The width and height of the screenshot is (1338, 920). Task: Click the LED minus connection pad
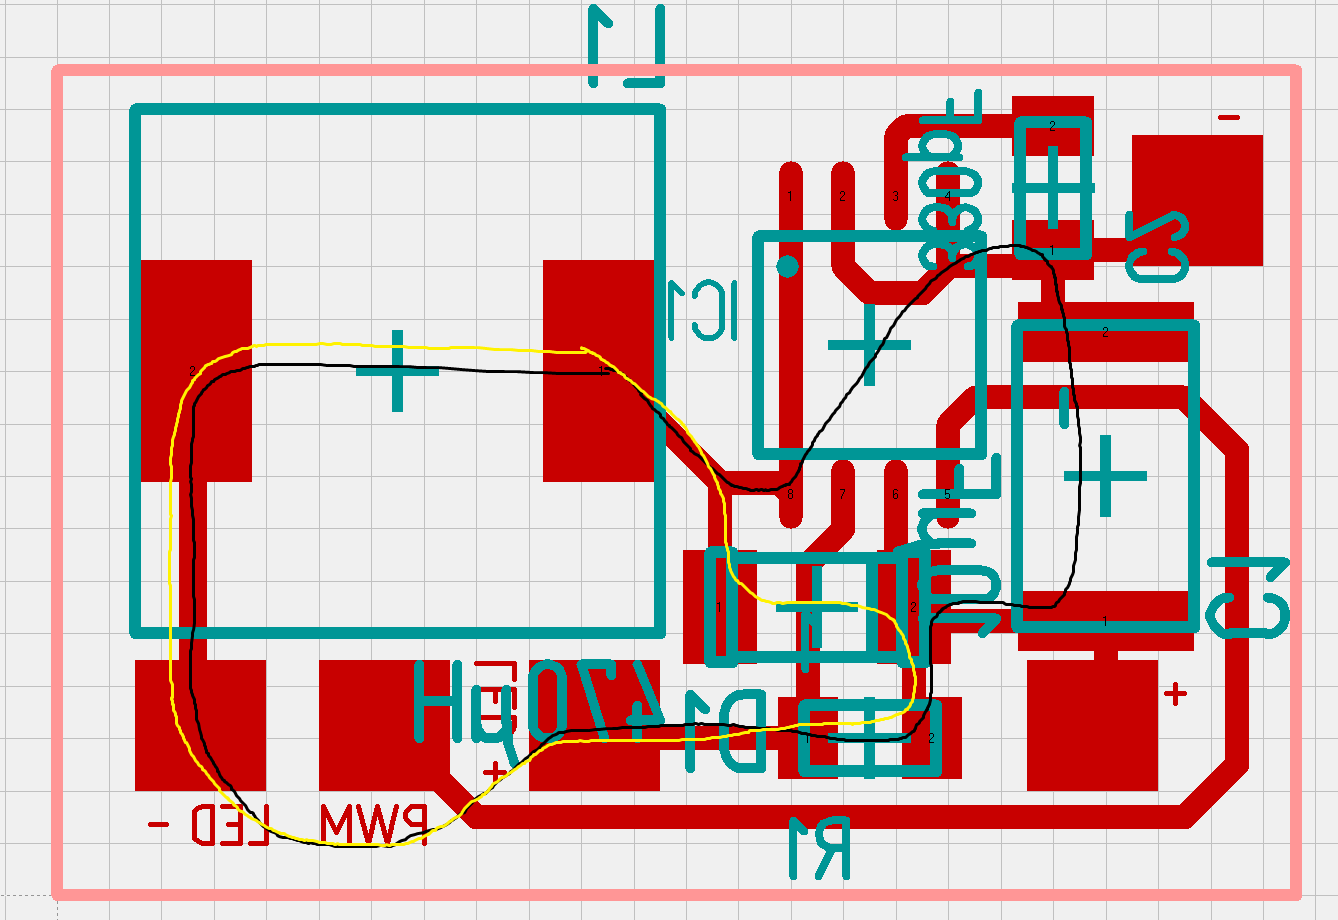[x=201, y=725]
